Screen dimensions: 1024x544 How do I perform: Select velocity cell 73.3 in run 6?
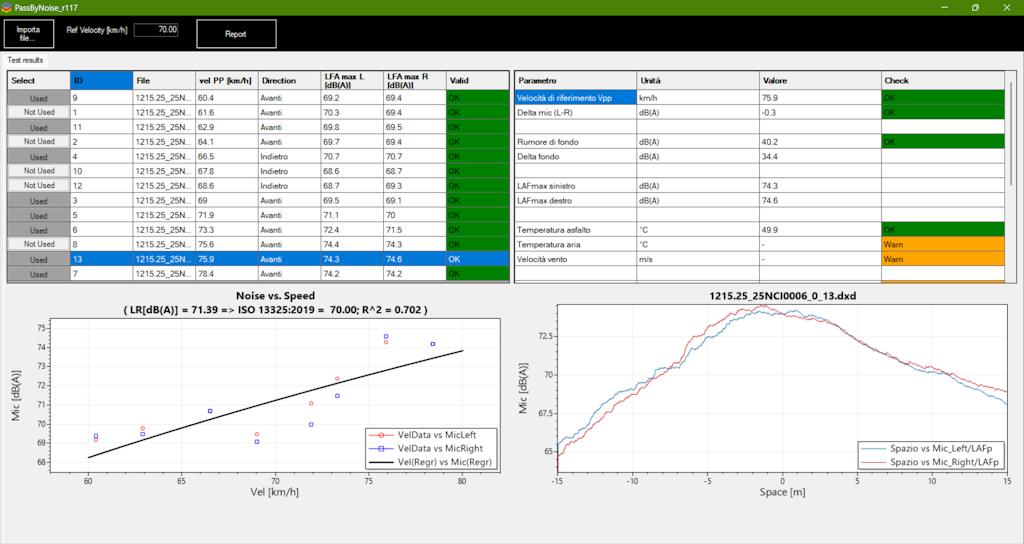[x=227, y=230]
